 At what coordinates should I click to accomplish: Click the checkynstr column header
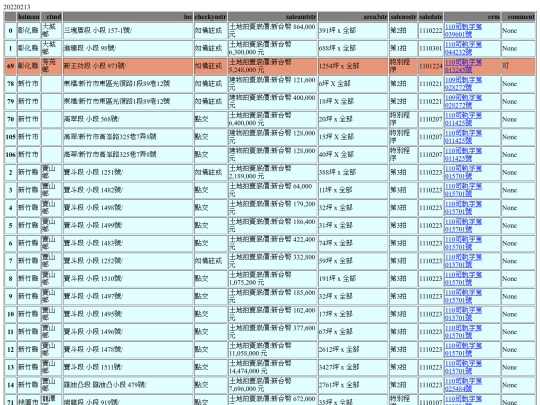(x=210, y=17)
